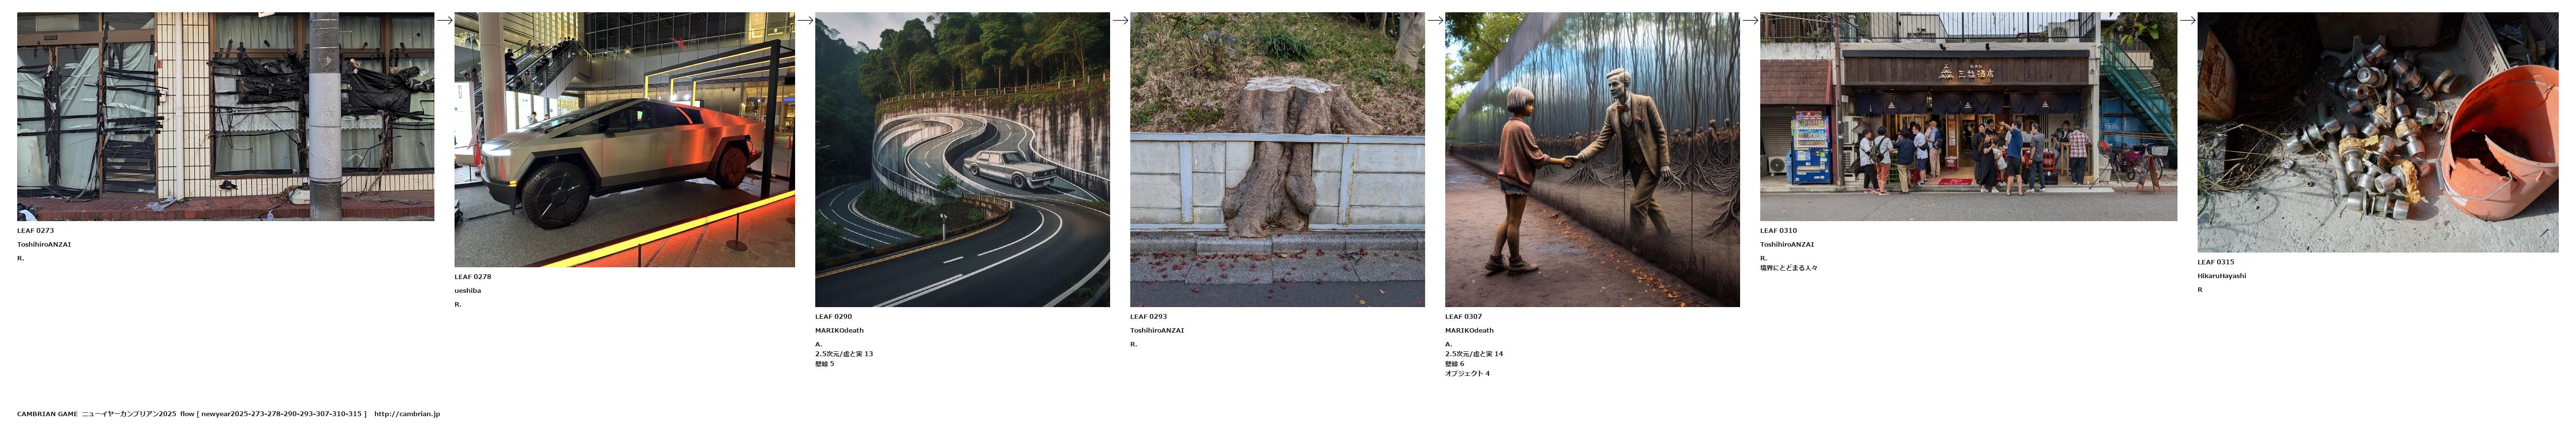Click the arrow before the bucket photo
This screenshot has width=2576, height=426.
pyautogui.click(x=2187, y=19)
